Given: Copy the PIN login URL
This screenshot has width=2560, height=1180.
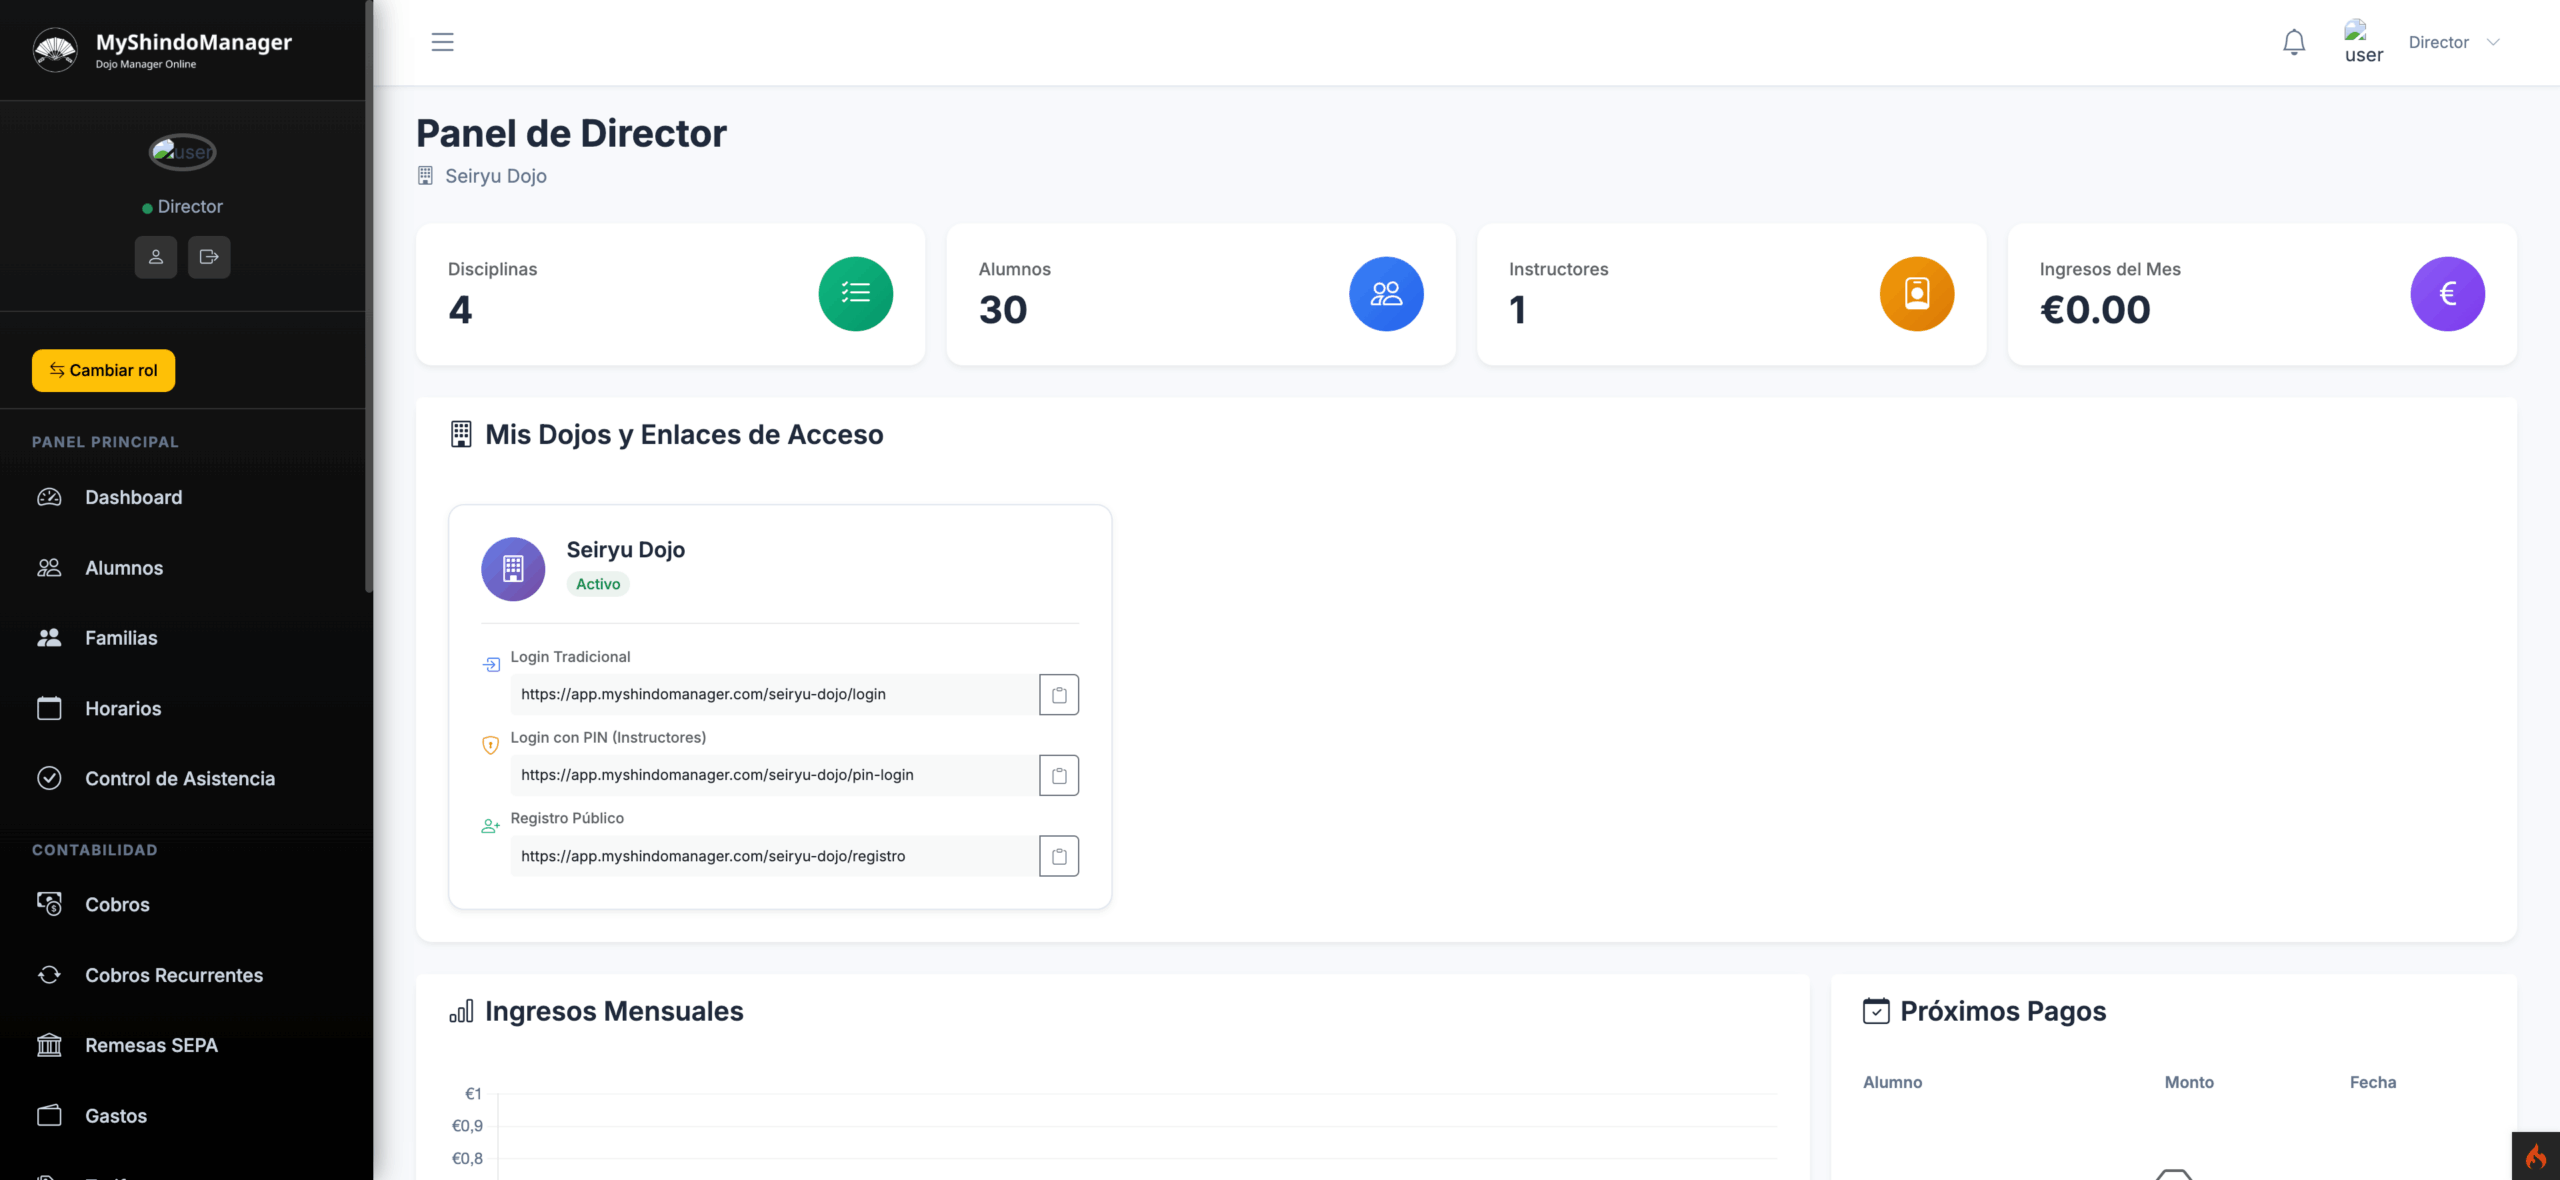Looking at the screenshot, I should point(1058,775).
